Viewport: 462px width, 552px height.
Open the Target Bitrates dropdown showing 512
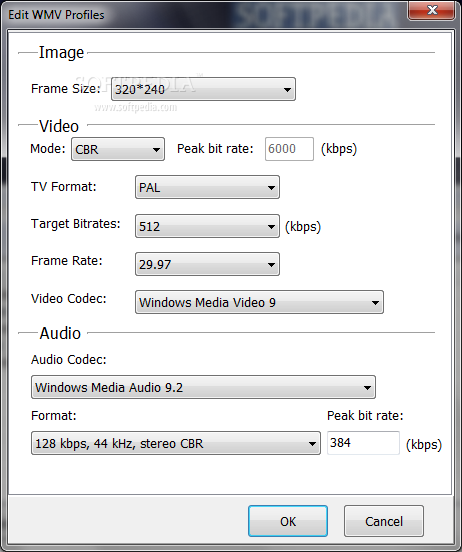(207, 226)
